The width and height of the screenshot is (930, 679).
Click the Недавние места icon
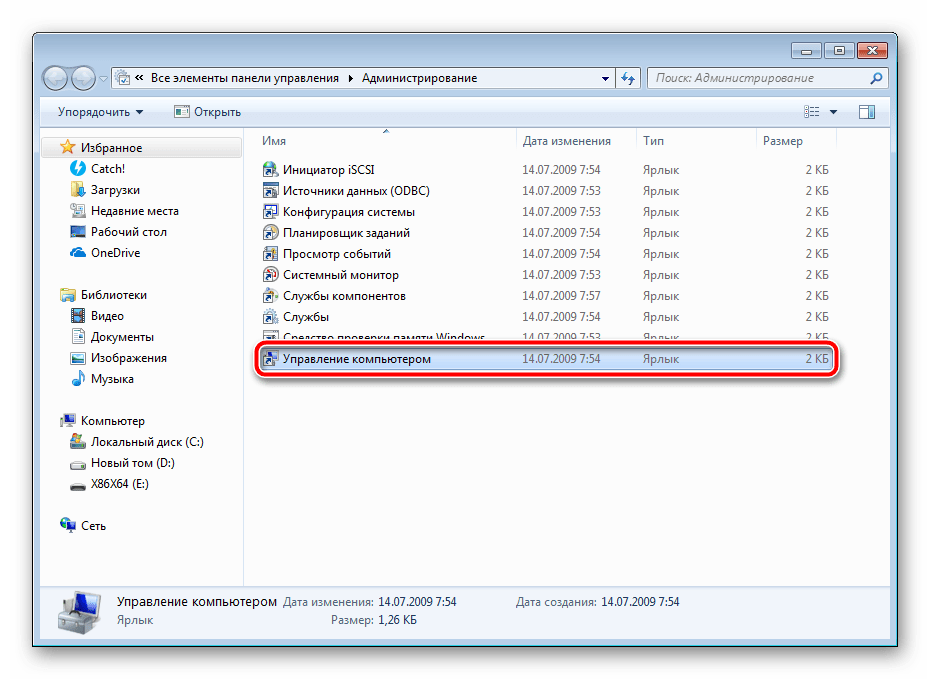click(x=78, y=211)
